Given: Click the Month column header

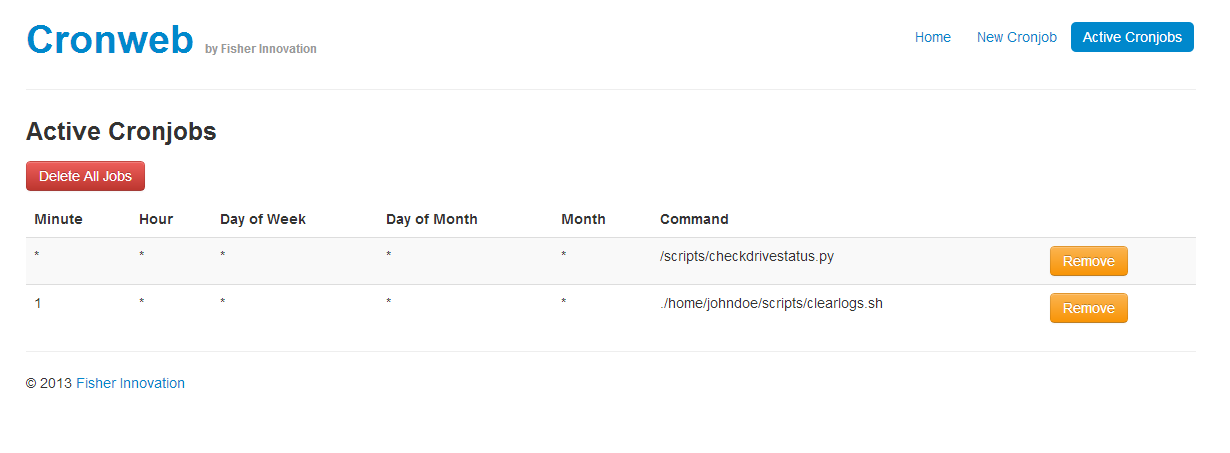Looking at the screenshot, I should click(583, 219).
